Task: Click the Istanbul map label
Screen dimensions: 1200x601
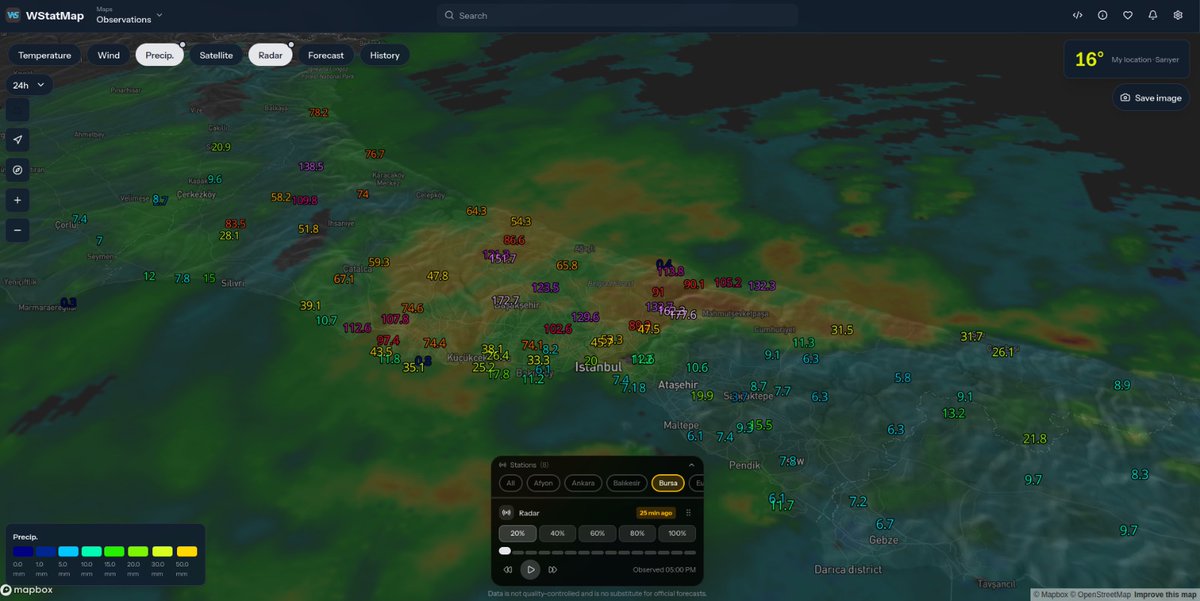Action: pos(599,368)
